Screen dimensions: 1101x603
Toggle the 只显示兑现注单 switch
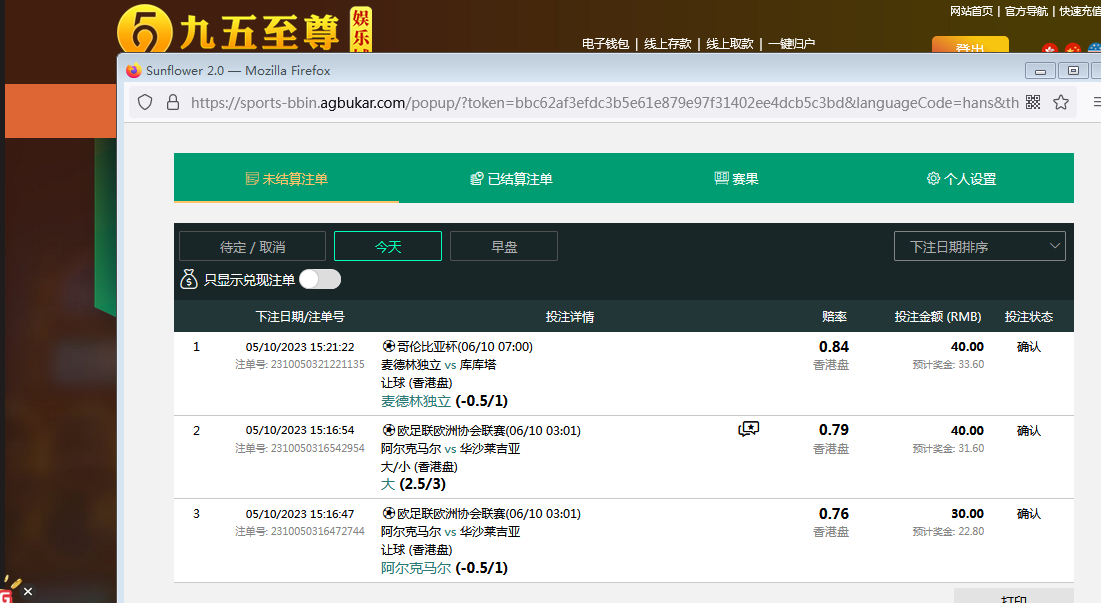[x=320, y=279]
